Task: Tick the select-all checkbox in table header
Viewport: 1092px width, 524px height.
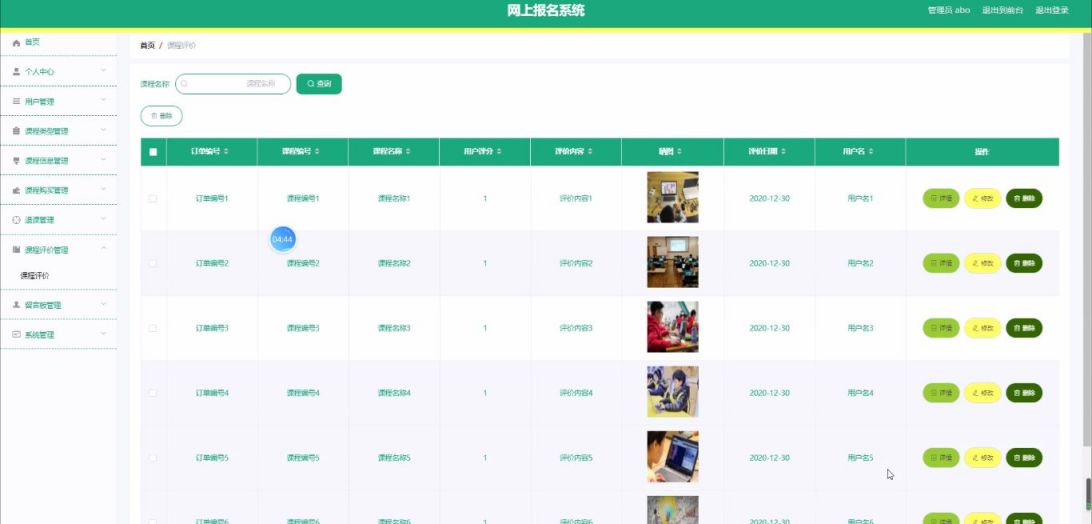Action: click(153, 152)
